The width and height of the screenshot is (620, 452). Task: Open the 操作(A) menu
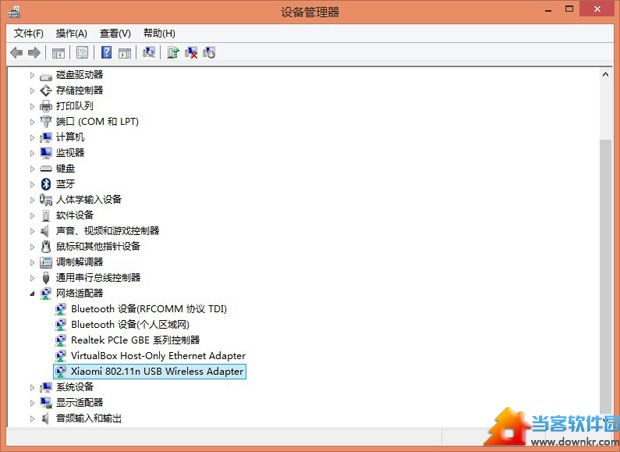tap(71, 33)
